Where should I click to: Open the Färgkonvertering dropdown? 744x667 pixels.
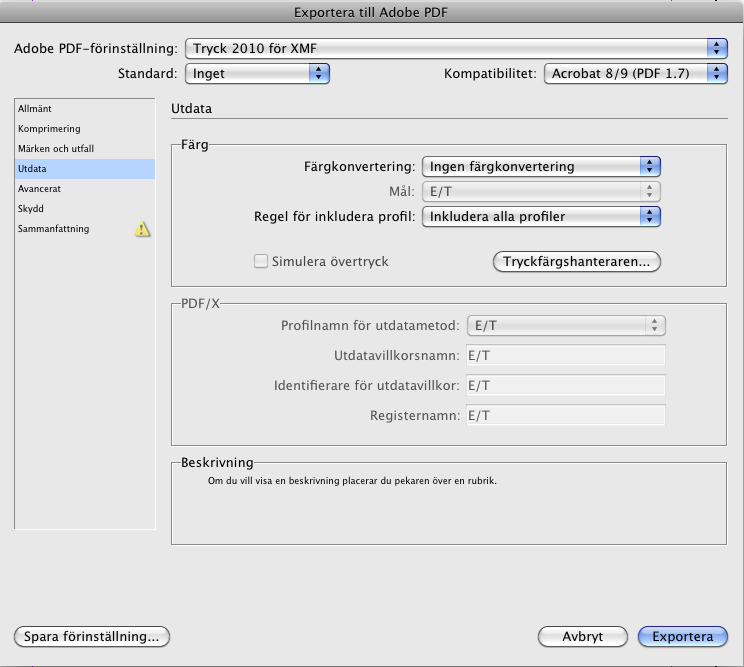pyautogui.click(x=541, y=167)
